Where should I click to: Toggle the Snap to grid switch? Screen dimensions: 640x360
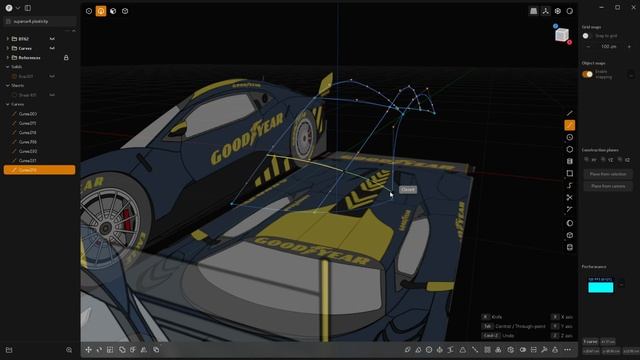click(587, 36)
